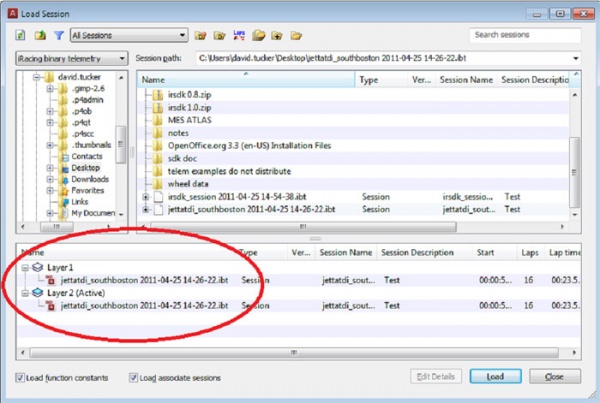Collapse the Layer 1 tree node

(25, 269)
